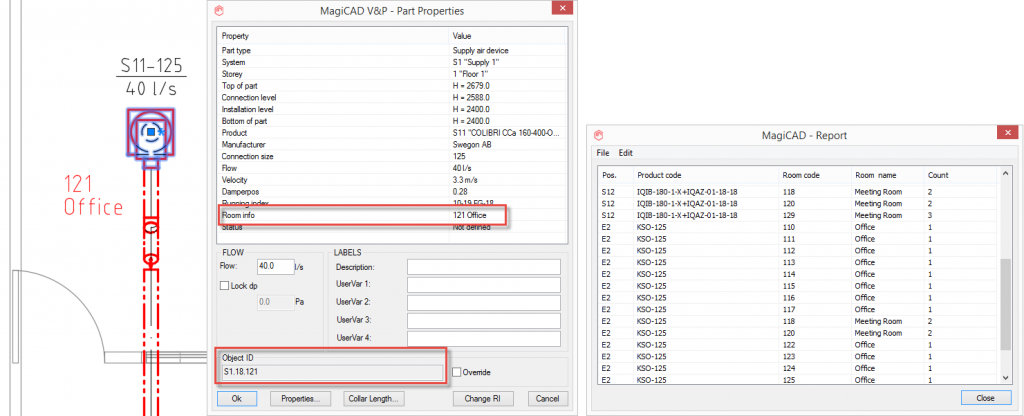Select report row with room code 110
This screenshot has height=416, width=1024.
(798, 227)
